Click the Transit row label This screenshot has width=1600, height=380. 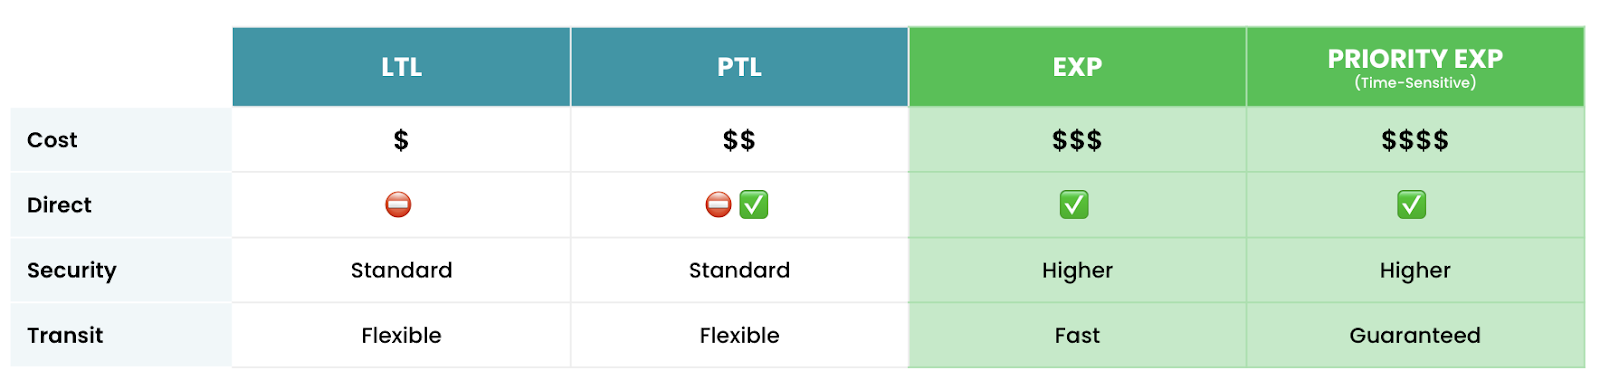point(65,335)
